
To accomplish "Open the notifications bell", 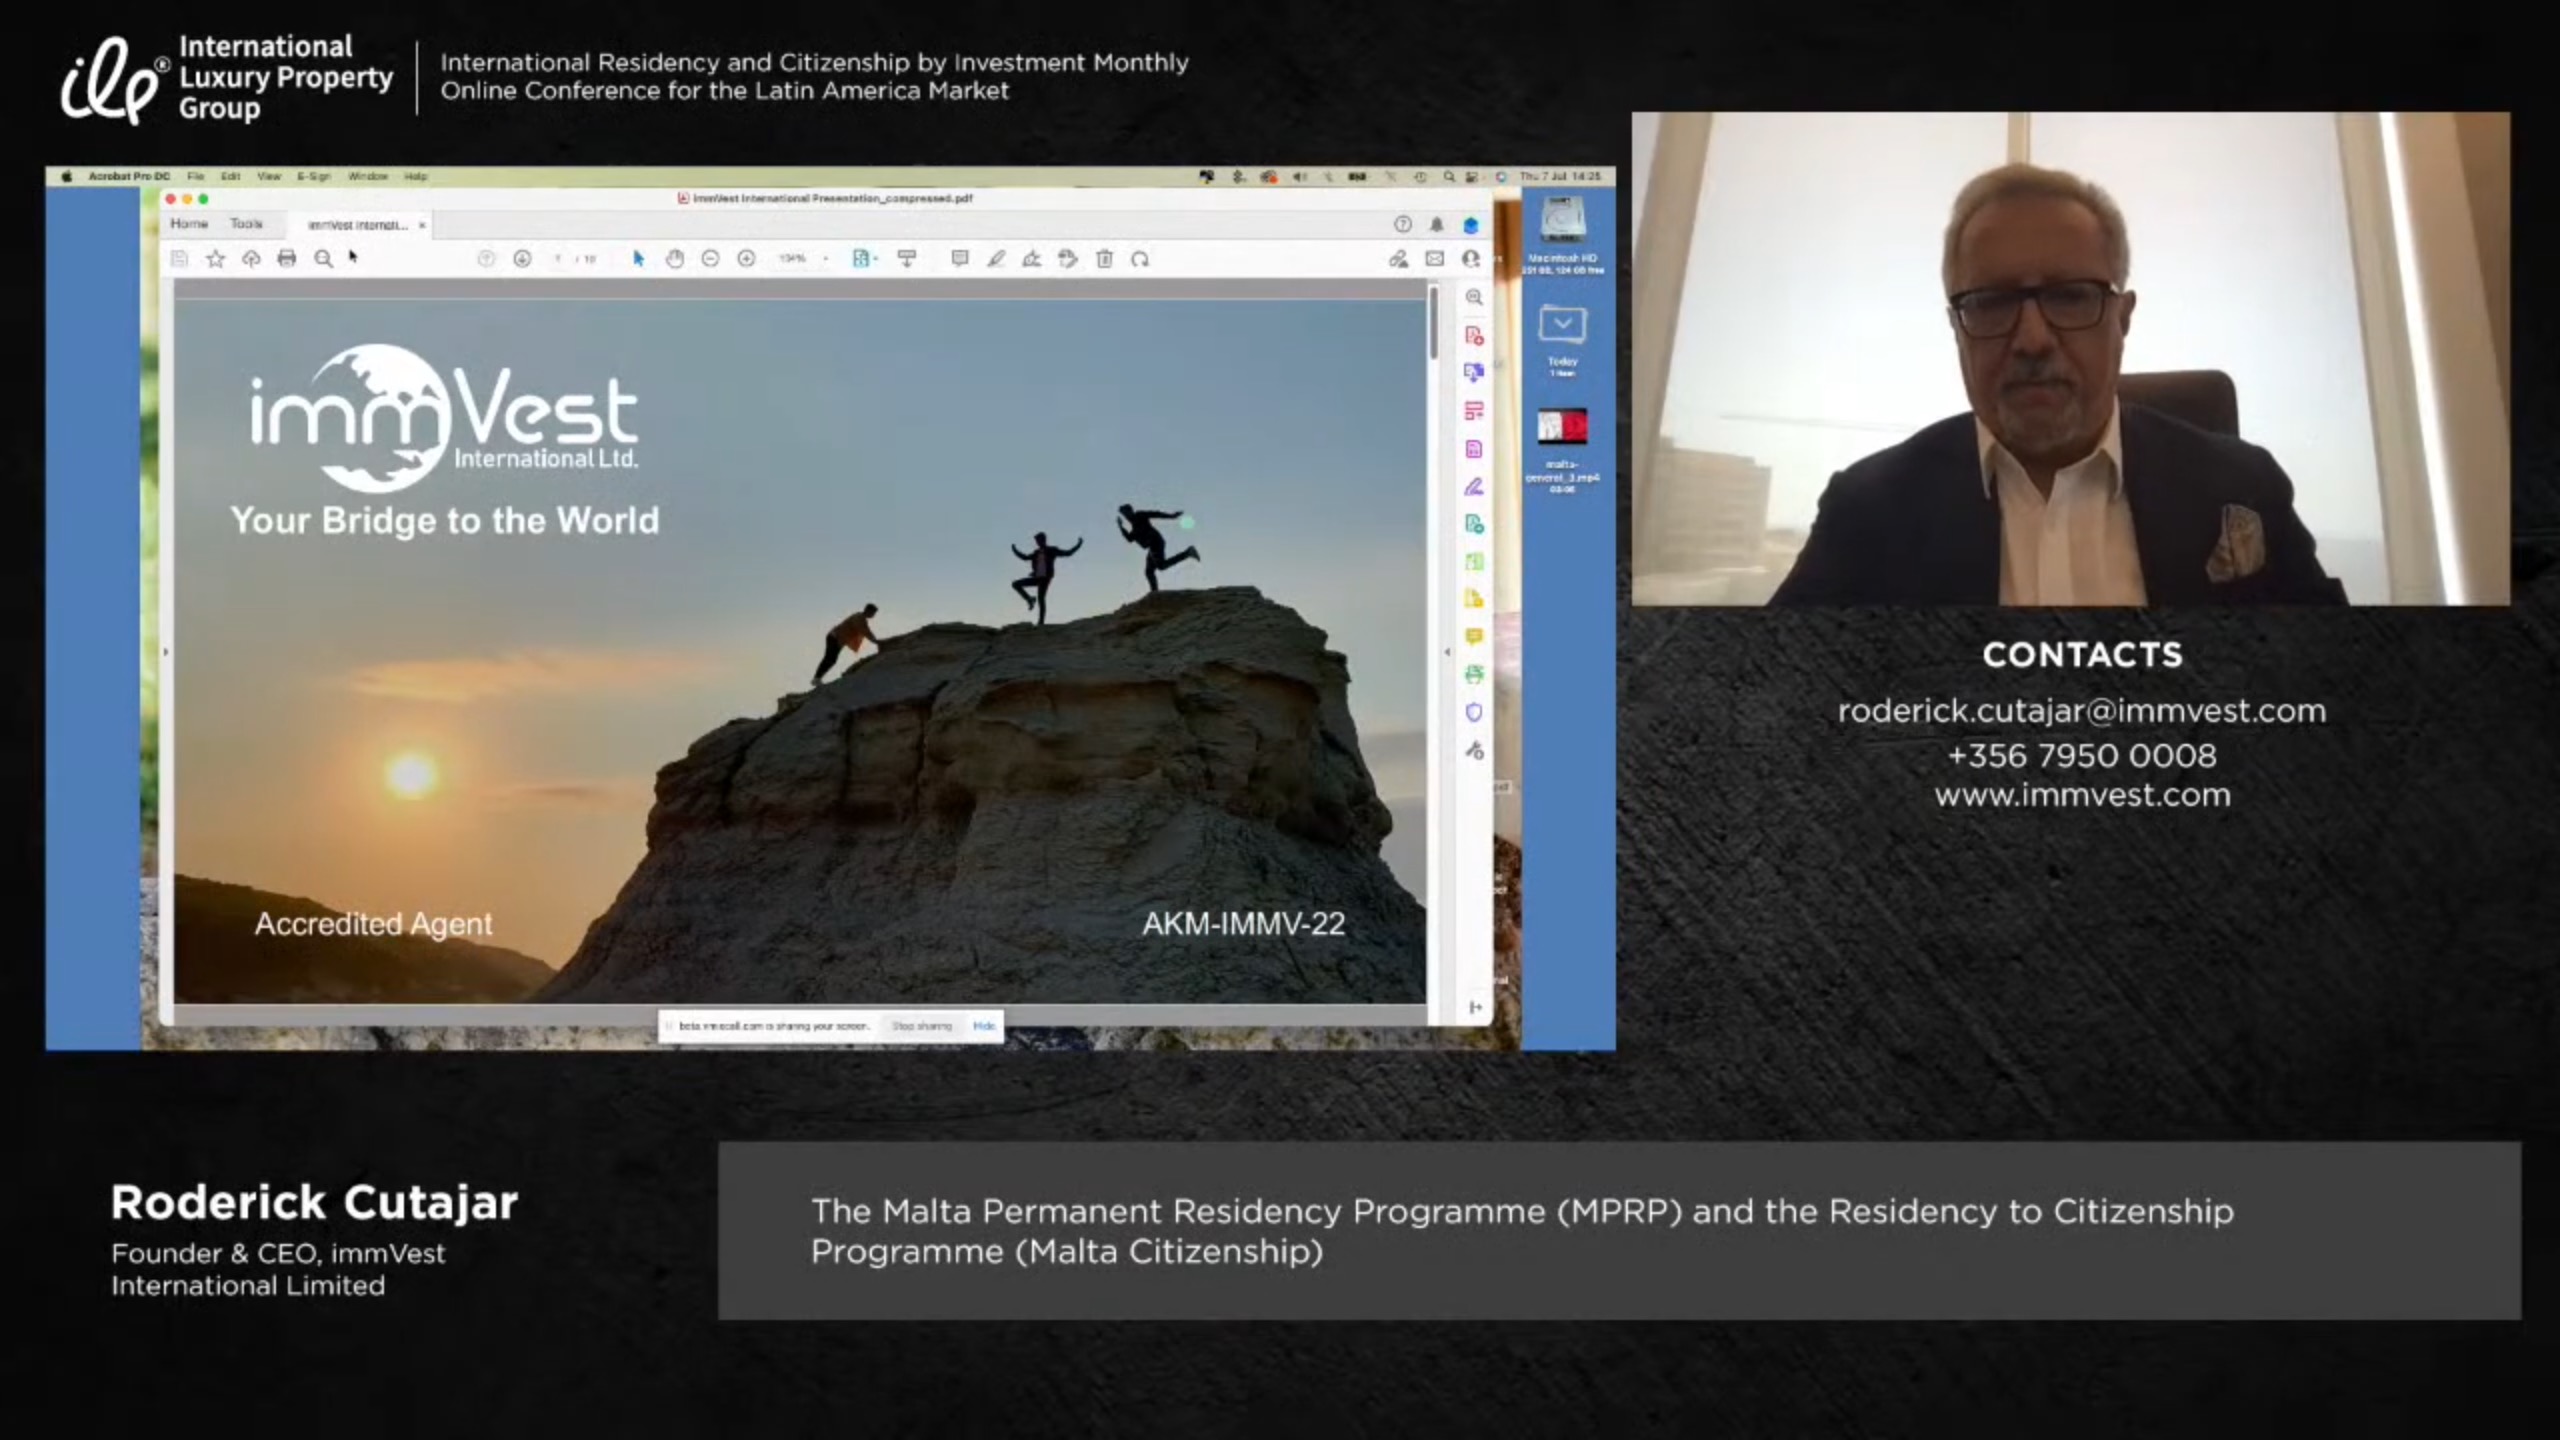I will point(1436,225).
